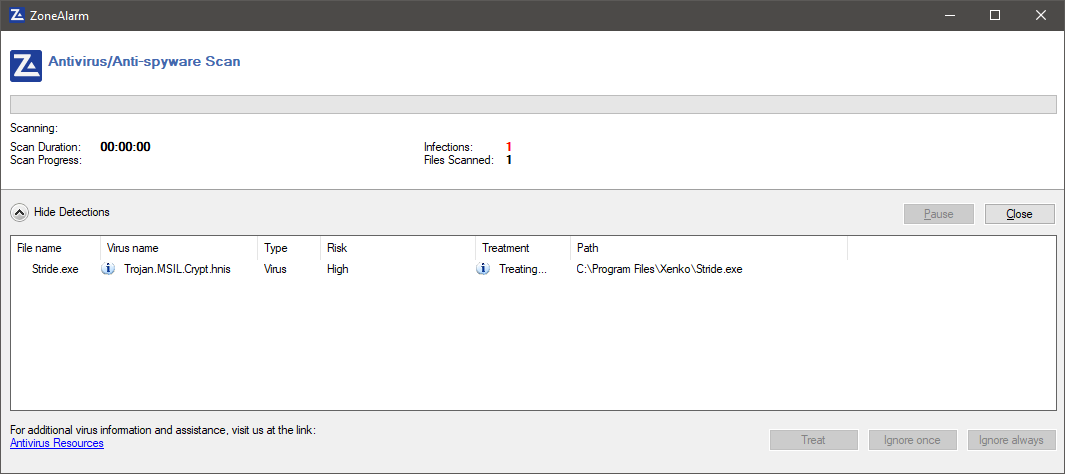Sort by the Virus name column header
This screenshot has width=1065, height=474.
tap(179, 248)
